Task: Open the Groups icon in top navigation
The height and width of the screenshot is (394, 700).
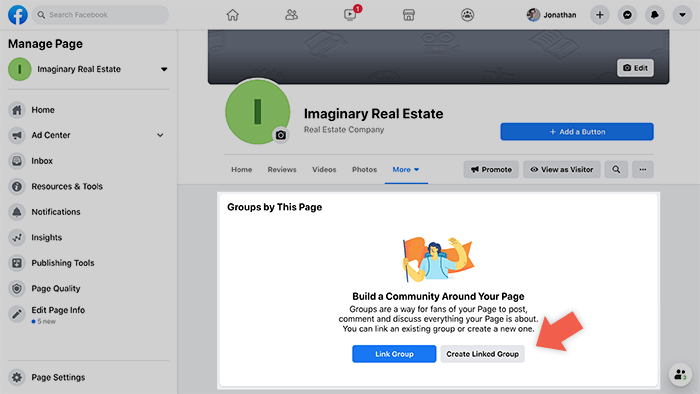Action: (467, 15)
